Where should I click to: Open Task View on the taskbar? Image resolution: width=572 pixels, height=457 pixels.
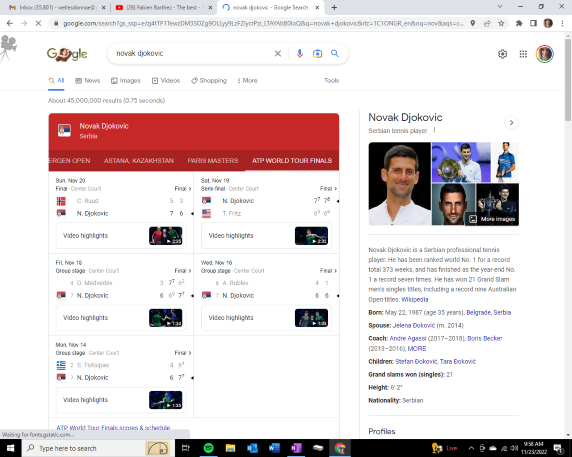click(x=186, y=448)
